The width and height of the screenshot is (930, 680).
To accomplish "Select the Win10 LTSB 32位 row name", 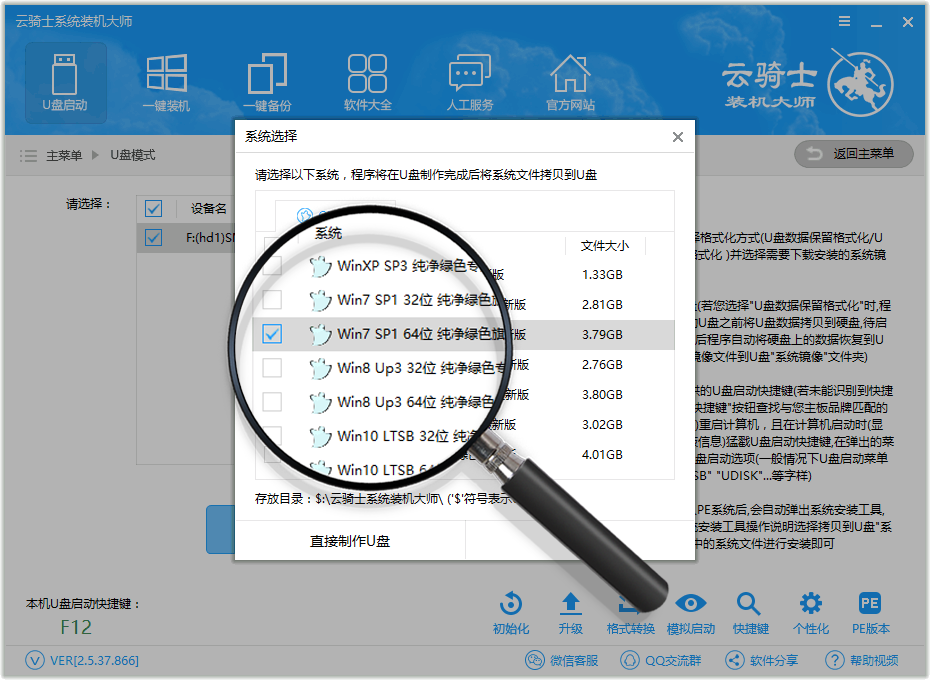I will tap(407, 436).
